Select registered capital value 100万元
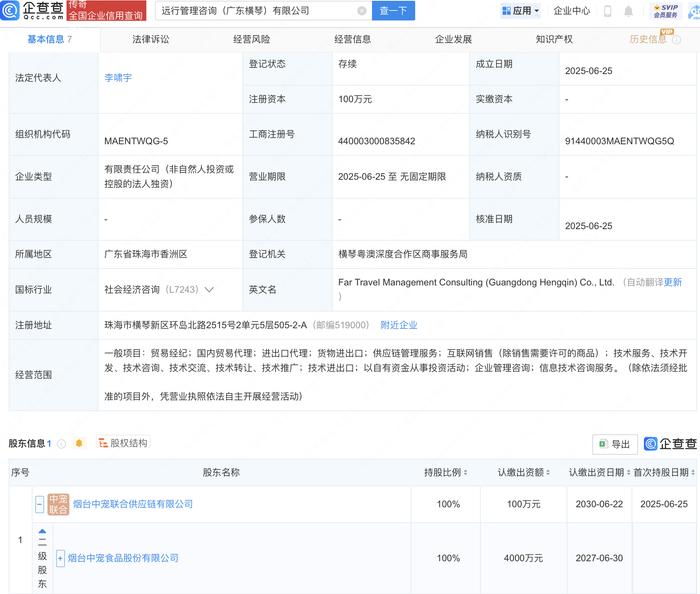700x594 pixels. point(355,99)
